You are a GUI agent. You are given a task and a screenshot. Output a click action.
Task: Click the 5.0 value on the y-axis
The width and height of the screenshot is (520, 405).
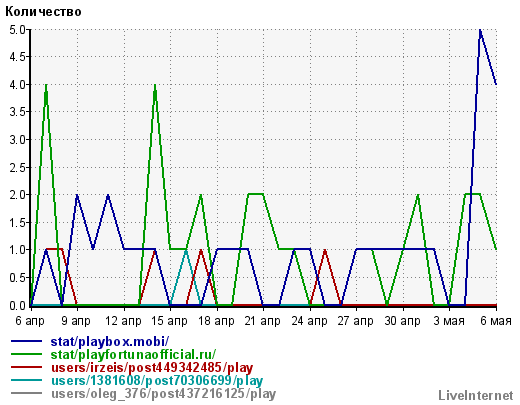(17, 30)
